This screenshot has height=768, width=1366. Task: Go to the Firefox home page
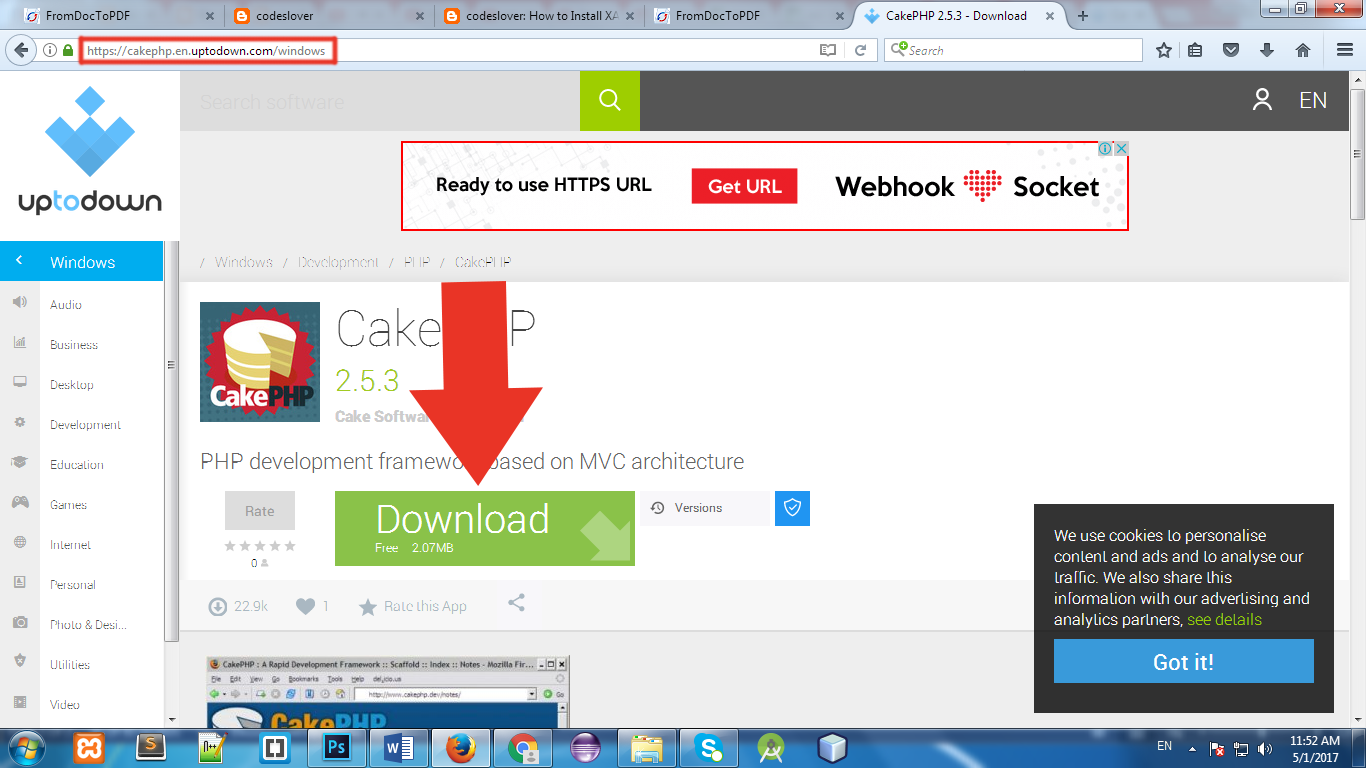click(1302, 50)
